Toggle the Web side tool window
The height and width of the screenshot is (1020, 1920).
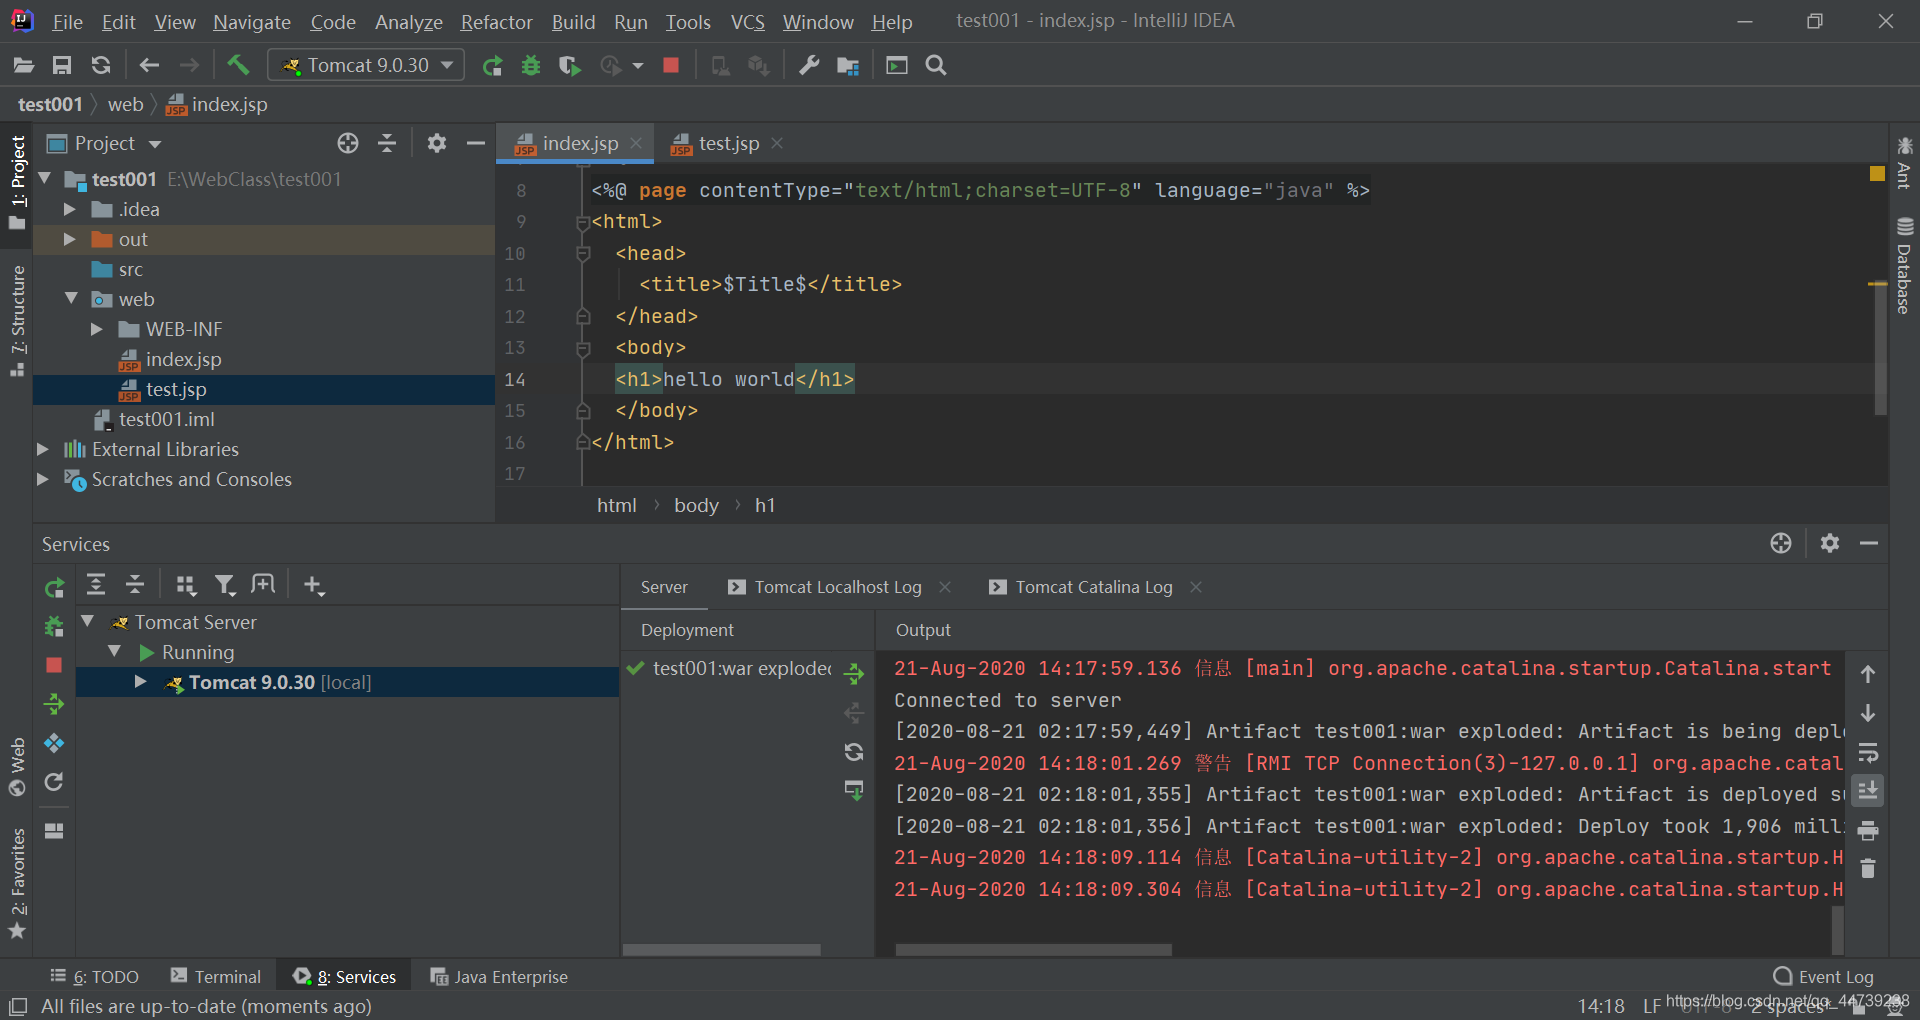click(x=17, y=767)
